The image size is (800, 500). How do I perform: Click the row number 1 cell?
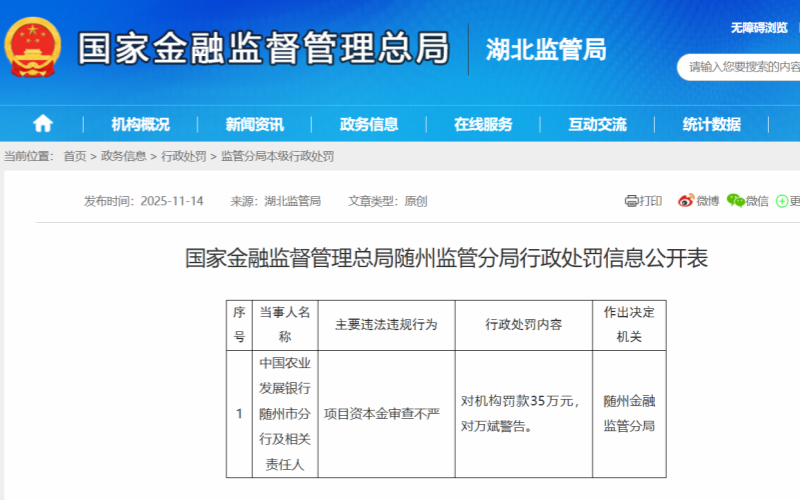239,414
